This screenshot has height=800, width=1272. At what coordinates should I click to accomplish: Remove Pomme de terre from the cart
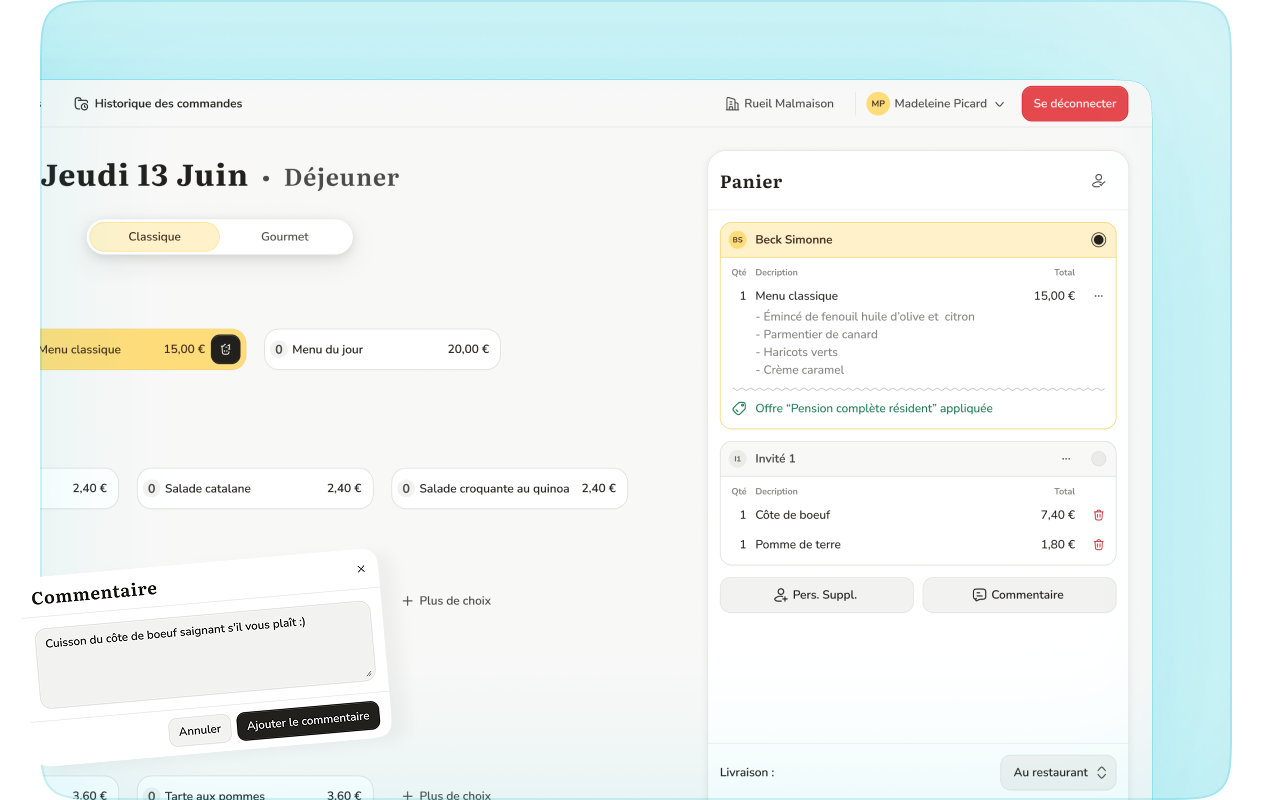click(1098, 545)
